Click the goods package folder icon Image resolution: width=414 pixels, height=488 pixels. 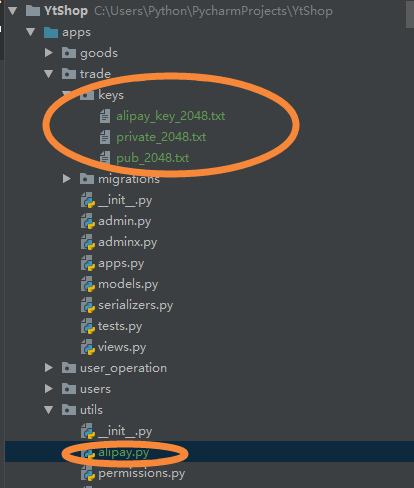[x=69, y=53]
